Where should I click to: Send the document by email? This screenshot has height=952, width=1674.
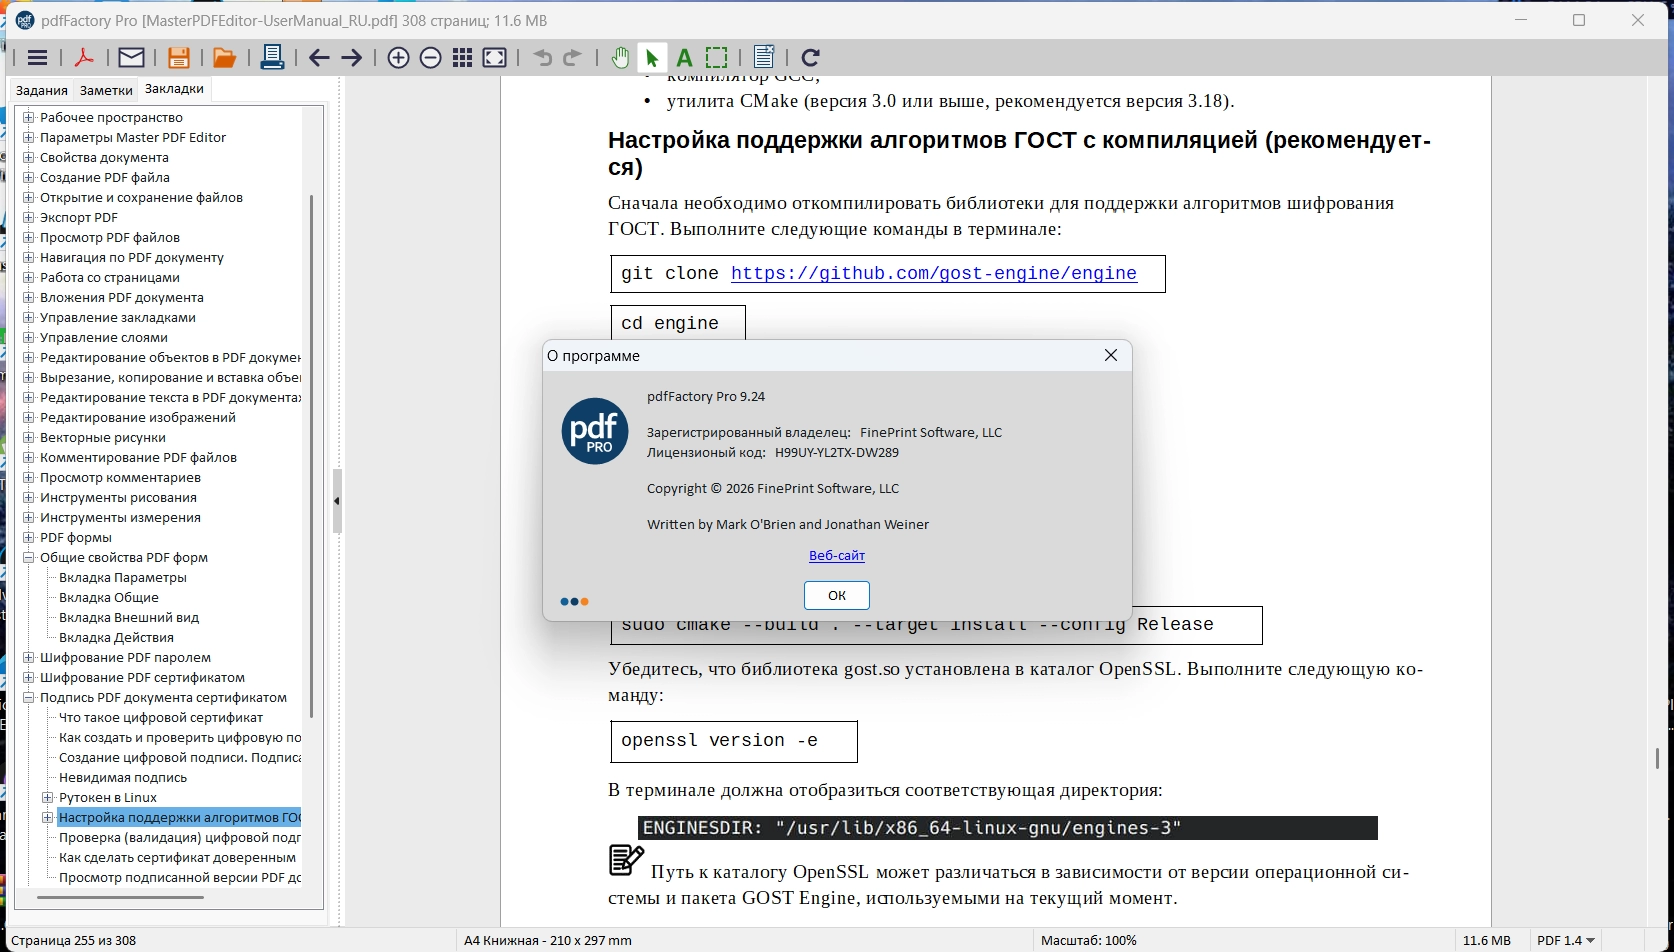131,58
